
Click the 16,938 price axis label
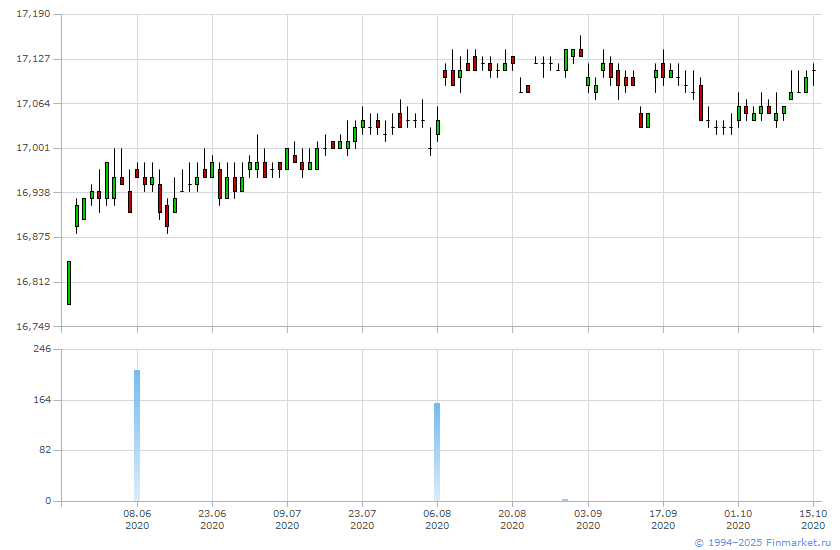[33, 192]
